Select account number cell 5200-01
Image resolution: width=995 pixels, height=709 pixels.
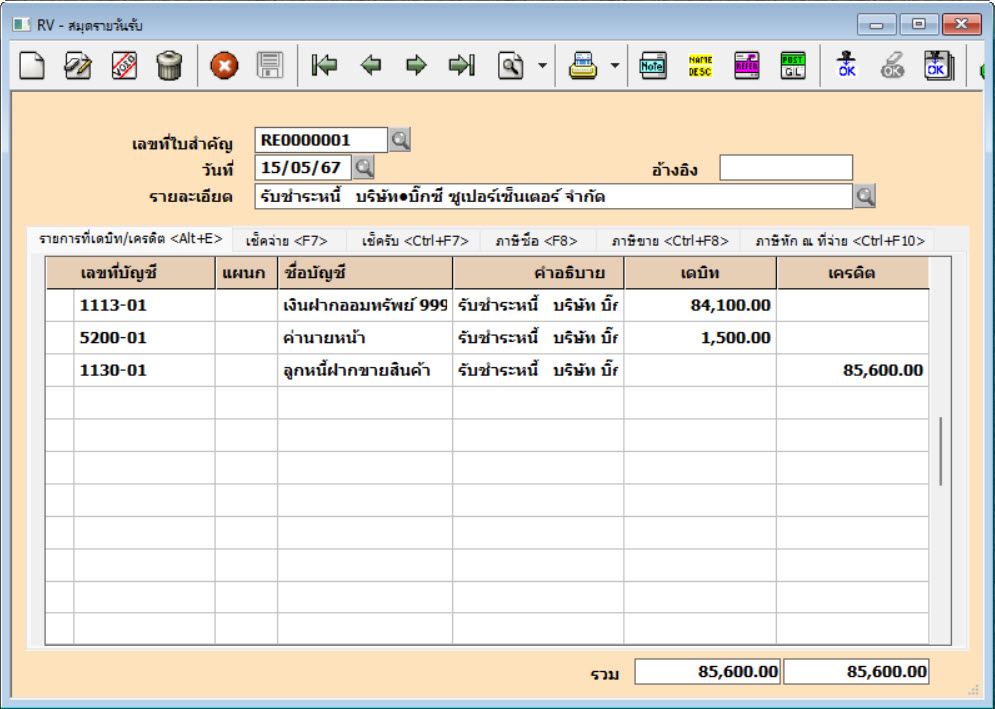[x=144, y=338]
